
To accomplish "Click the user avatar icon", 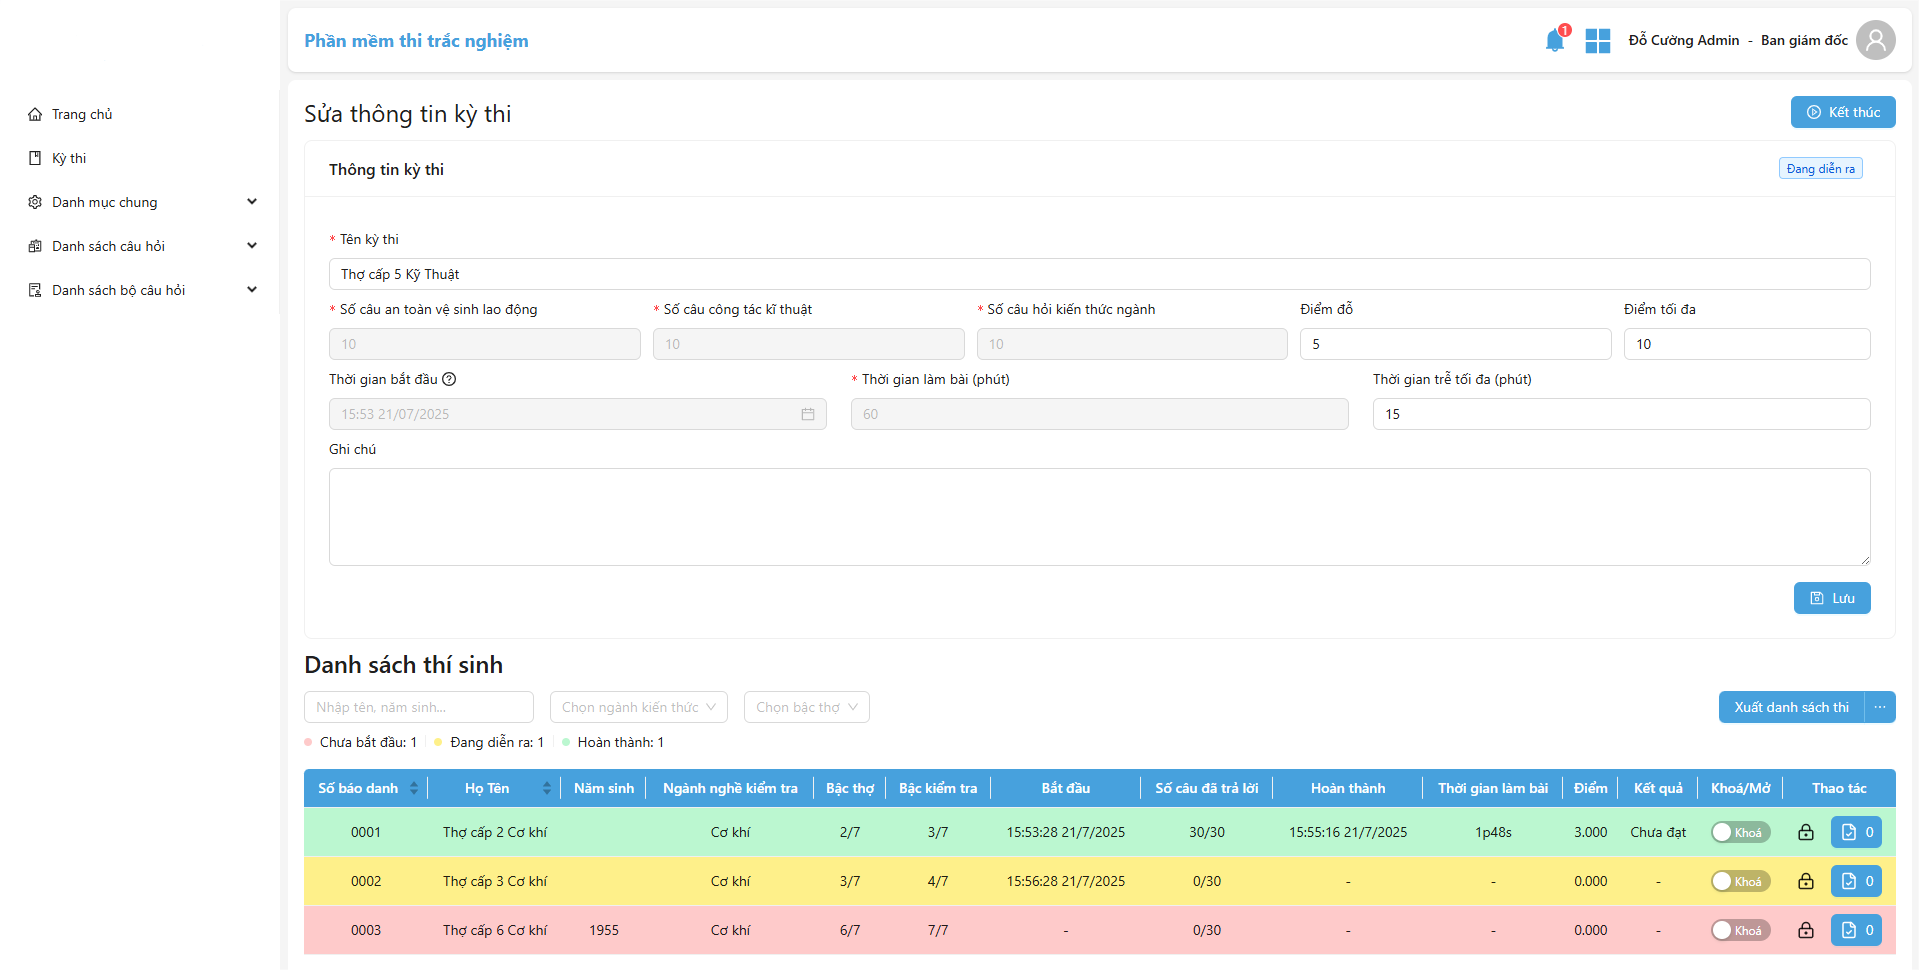I will click(1875, 41).
